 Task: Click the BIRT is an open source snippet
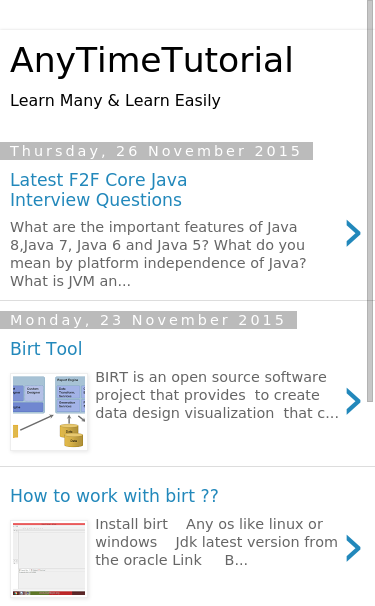point(217,395)
